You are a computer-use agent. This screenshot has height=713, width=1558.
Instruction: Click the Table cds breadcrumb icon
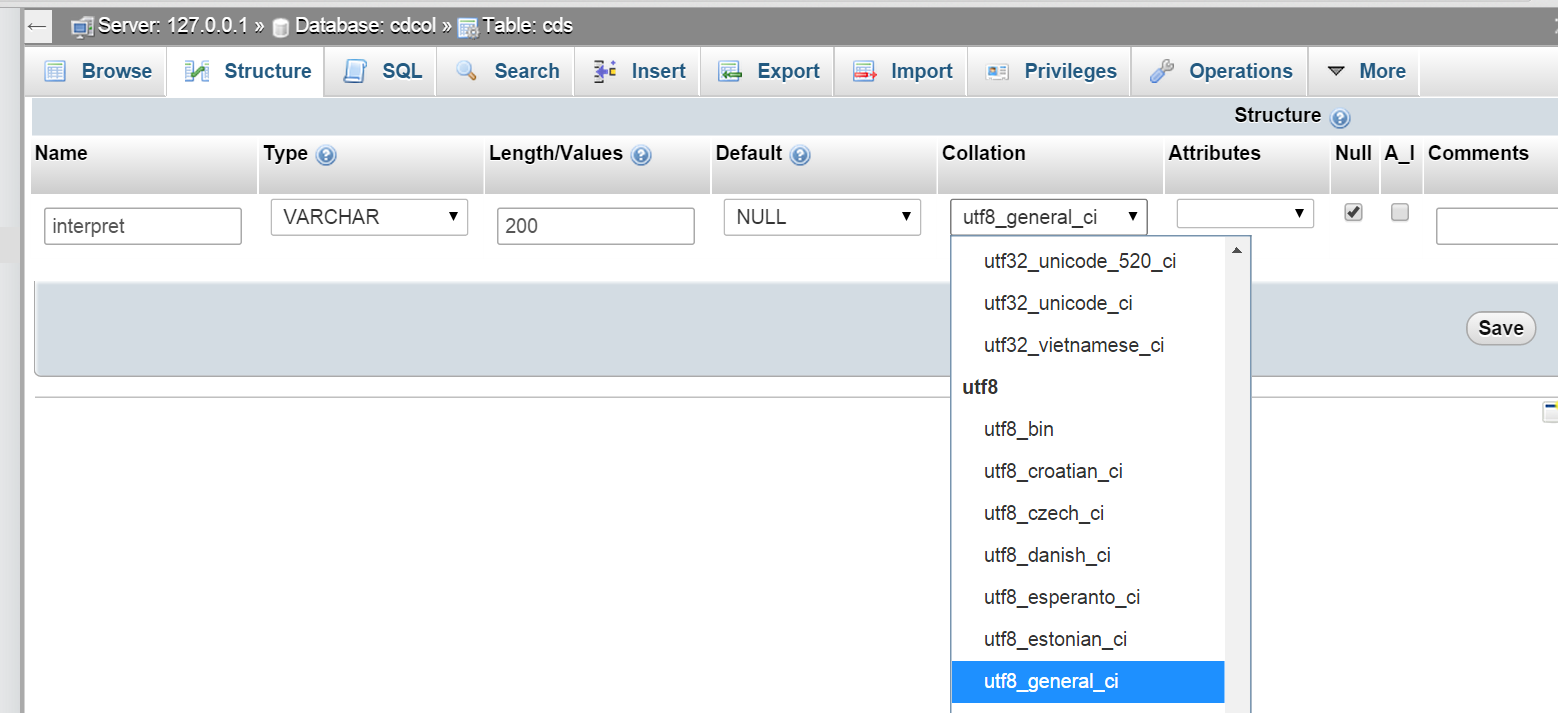coord(468,28)
